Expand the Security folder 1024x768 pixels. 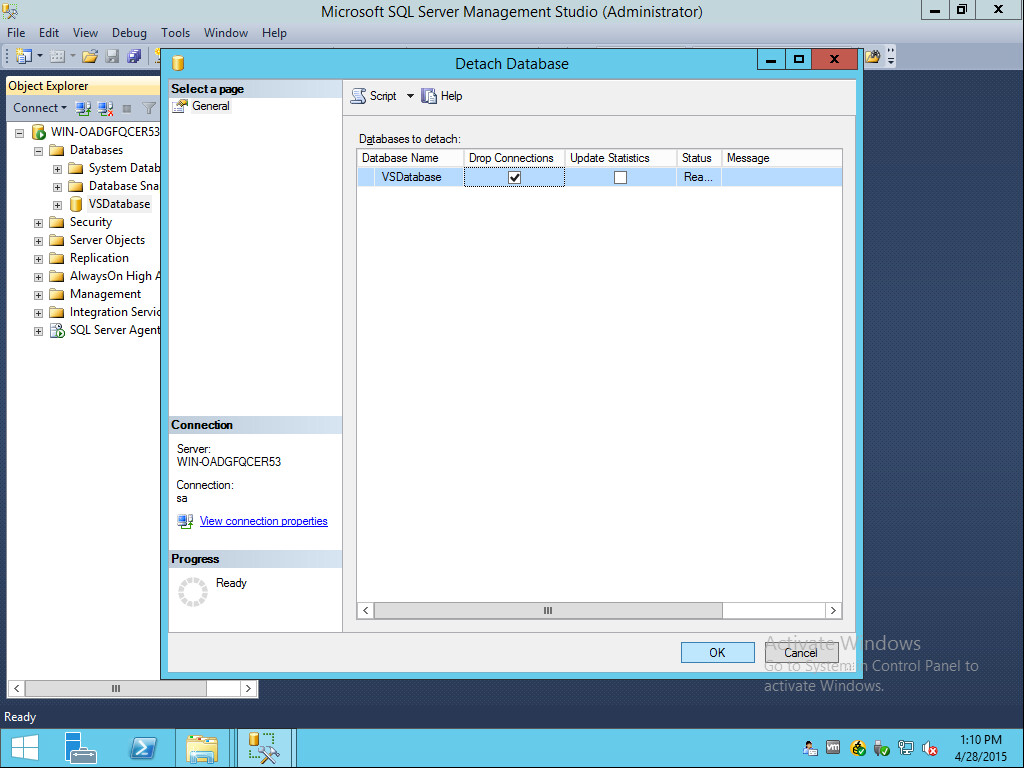click(39, 223)
